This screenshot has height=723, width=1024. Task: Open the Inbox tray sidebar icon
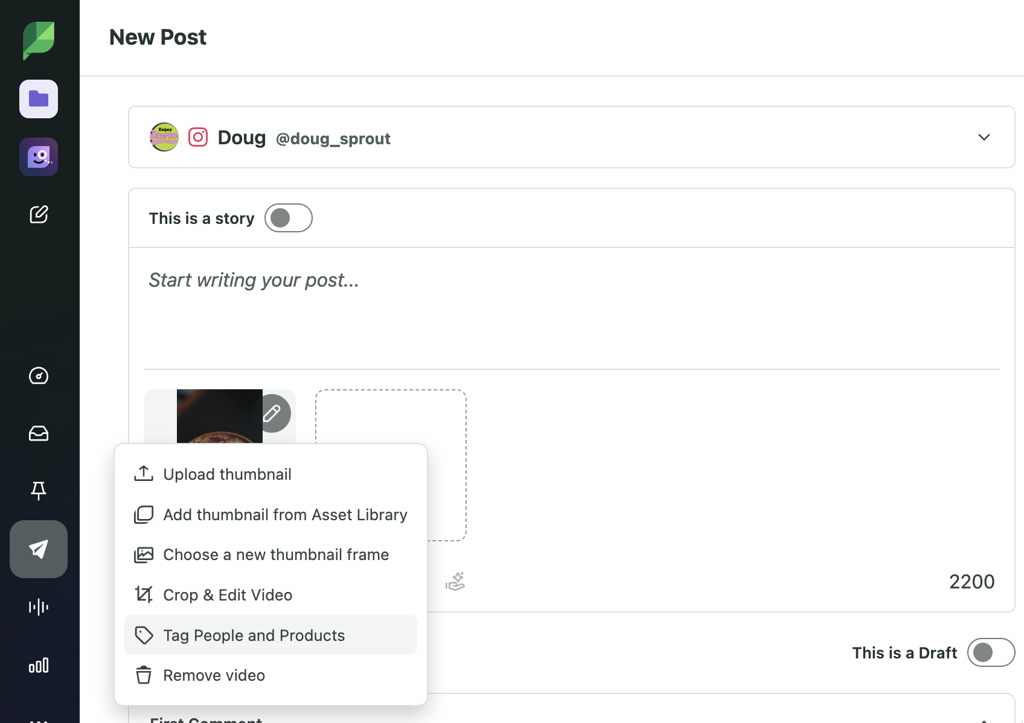39,433
